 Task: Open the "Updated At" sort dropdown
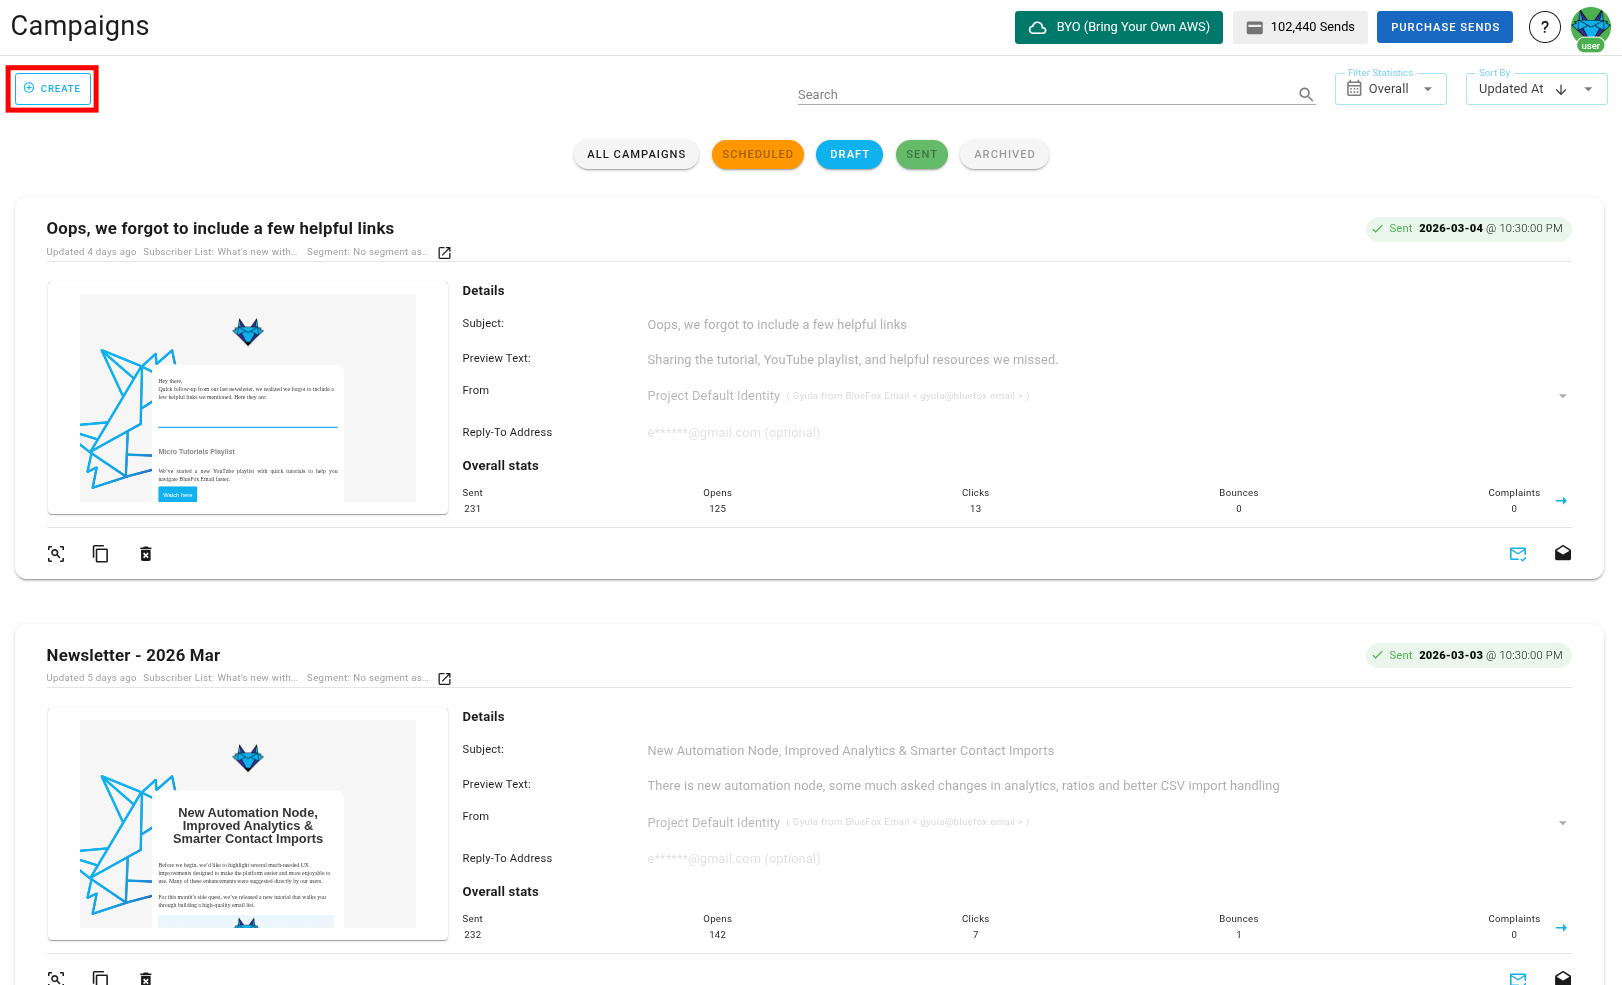[x=1585, y=88]
